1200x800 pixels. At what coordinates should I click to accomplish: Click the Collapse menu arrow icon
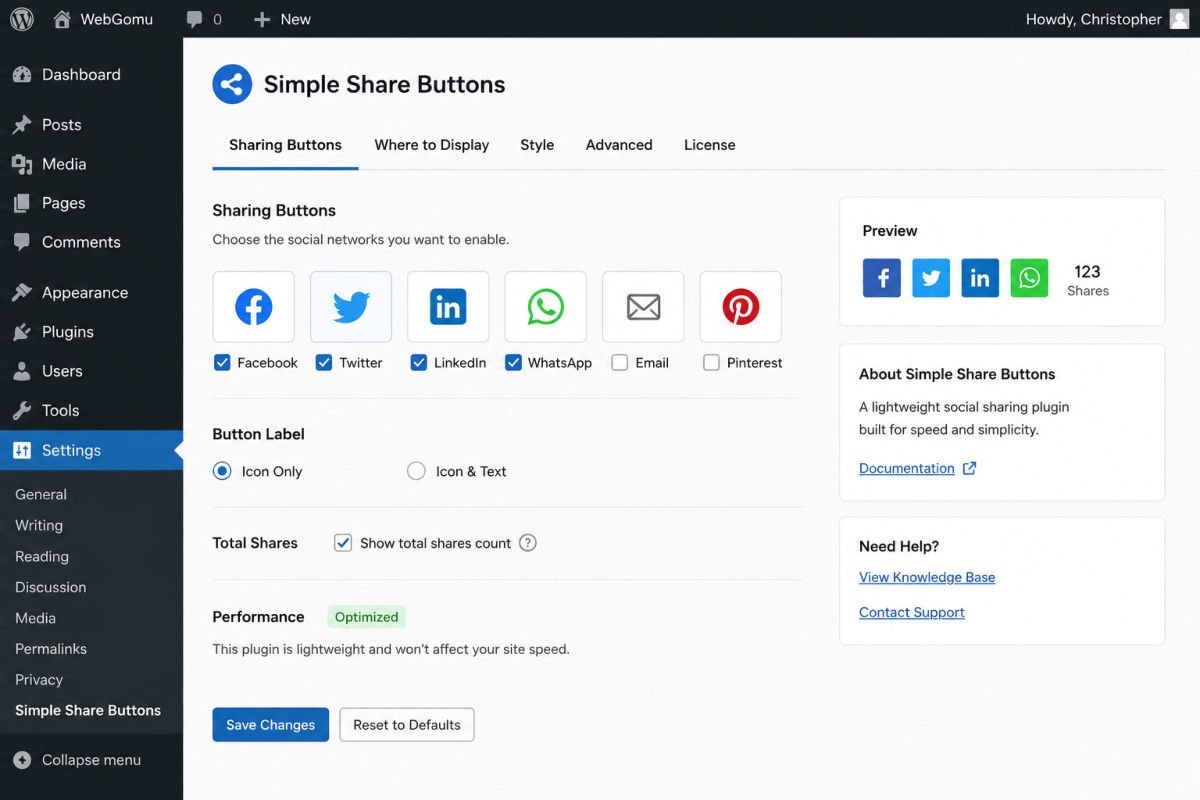[22, 760]
